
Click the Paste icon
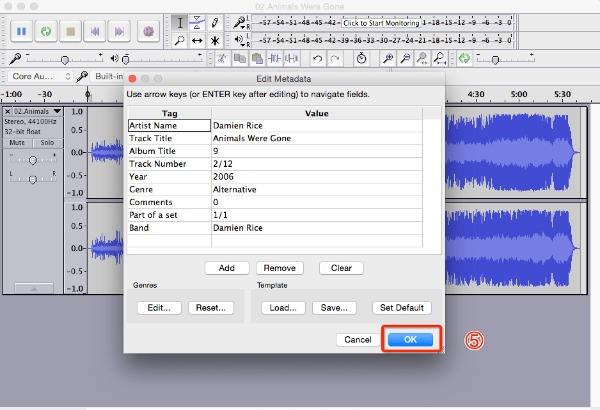click(x=258, y=59)
